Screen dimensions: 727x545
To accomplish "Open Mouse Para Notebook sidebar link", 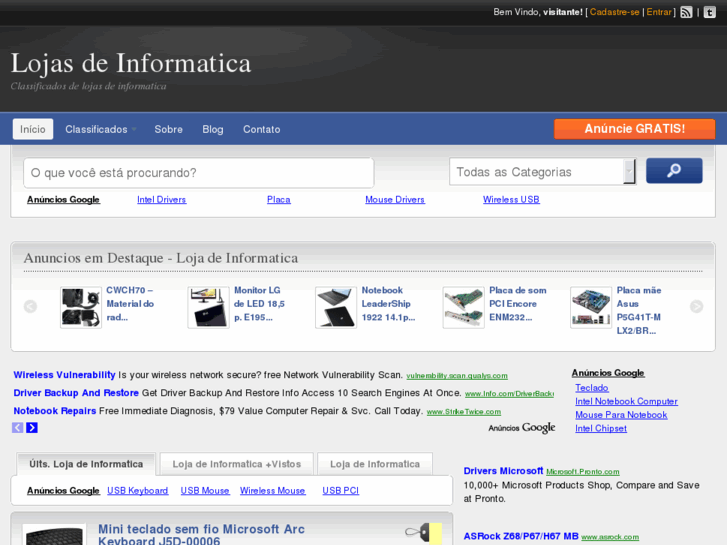I will pyautogui.click(x=621, y=415).
